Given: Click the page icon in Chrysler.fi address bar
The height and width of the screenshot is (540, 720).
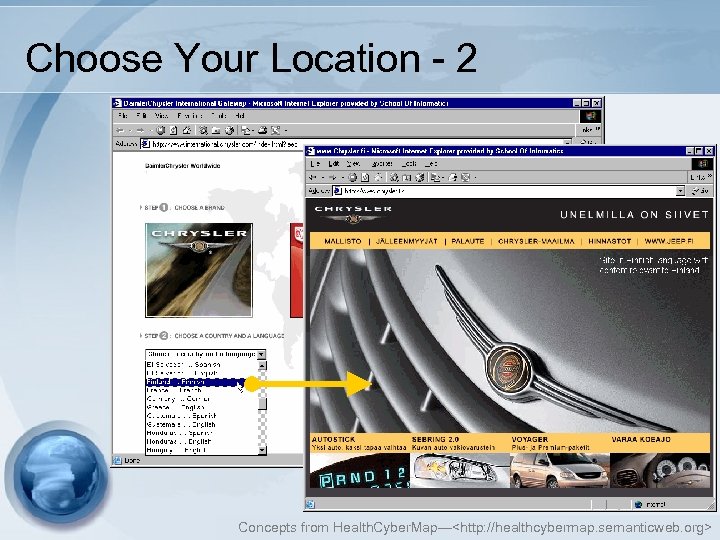Looking at the screenshot, I should click(338, 191).
